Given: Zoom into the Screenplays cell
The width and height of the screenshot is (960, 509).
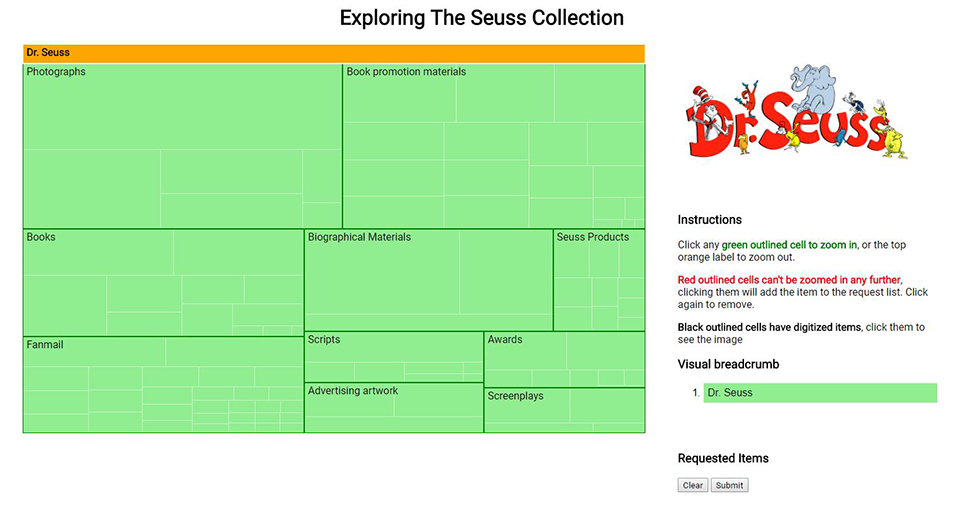Looking at the screenshot, I should [x=564, y=410].
